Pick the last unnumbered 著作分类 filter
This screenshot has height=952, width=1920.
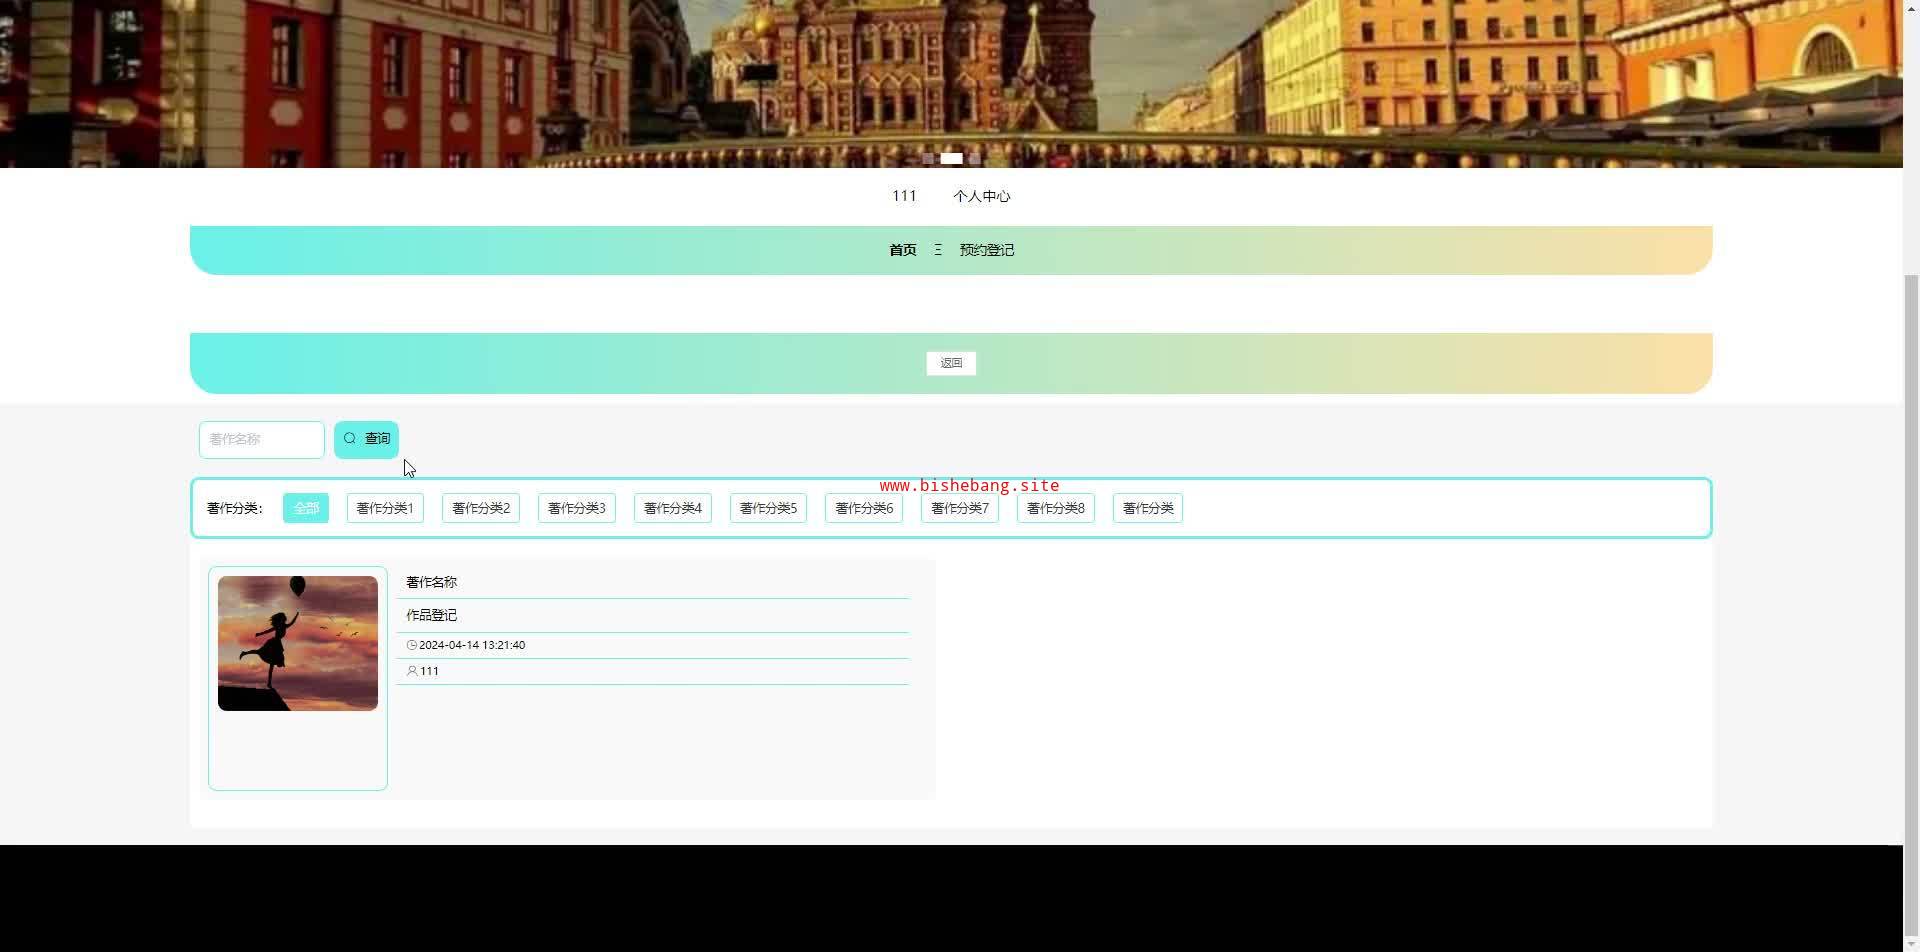(x=1148, y=508)
